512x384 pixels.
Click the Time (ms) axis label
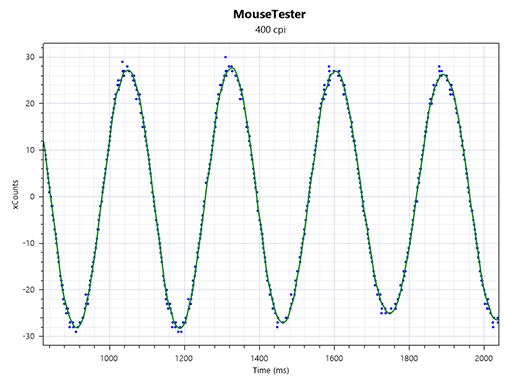pyautogui.click(x=271, y=370)
